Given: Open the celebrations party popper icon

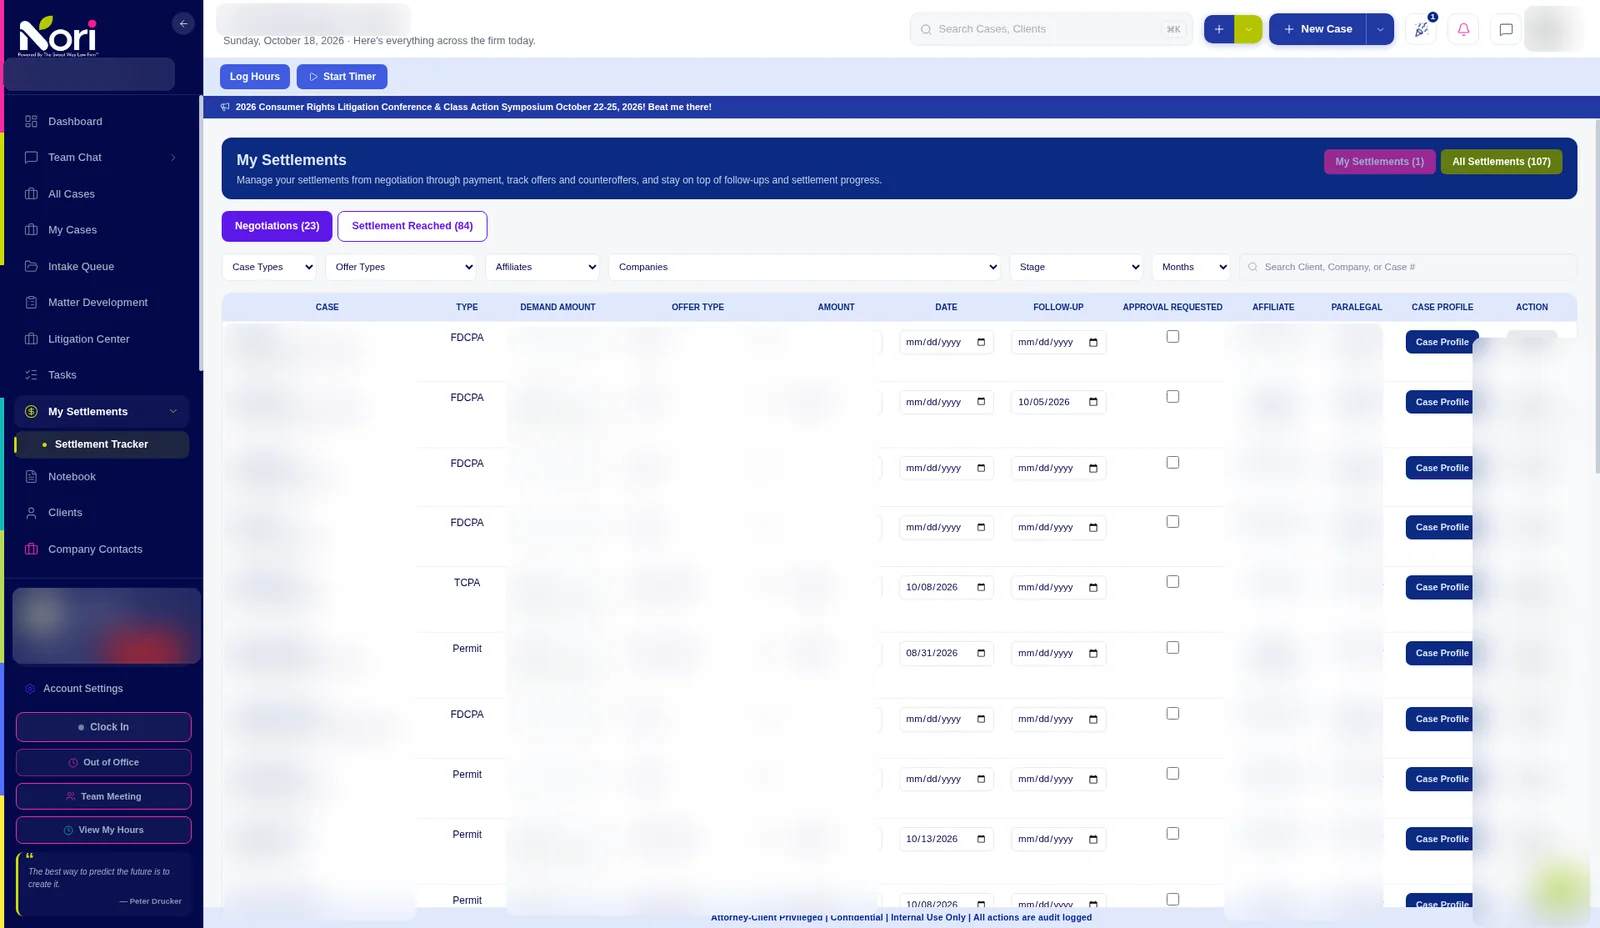Looking at the screenshot, I should click(1421, 29).
